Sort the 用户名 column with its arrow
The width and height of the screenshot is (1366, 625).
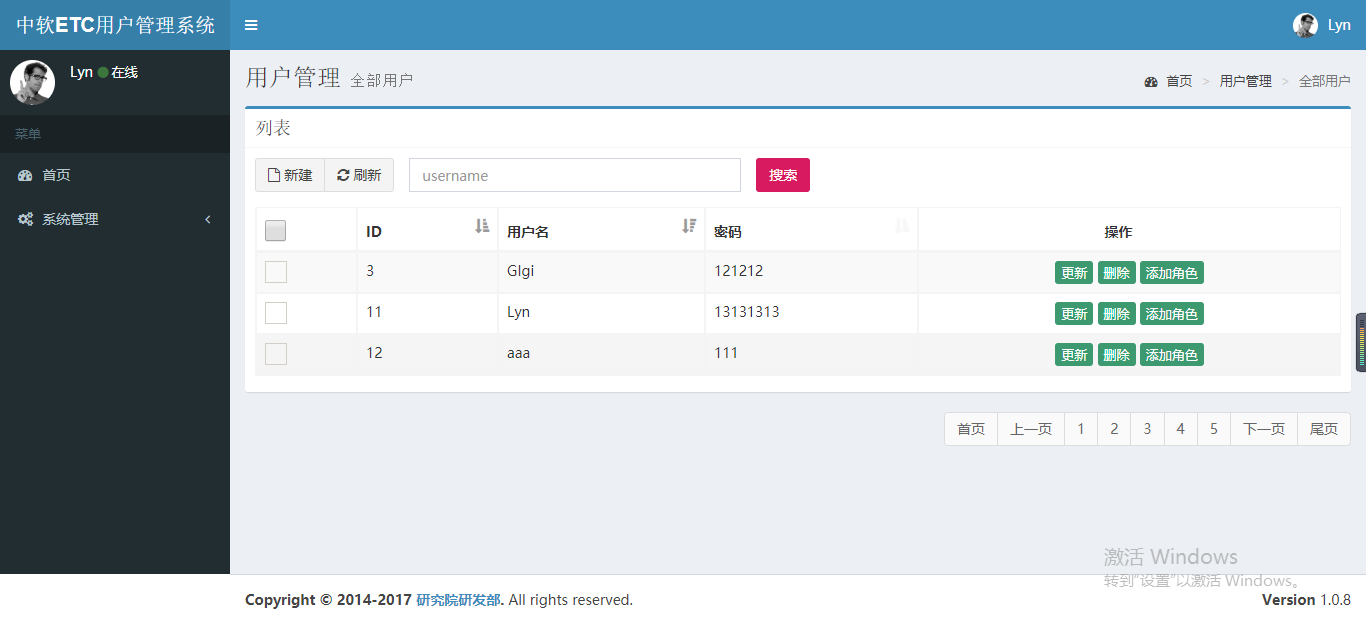pos(688,226)
